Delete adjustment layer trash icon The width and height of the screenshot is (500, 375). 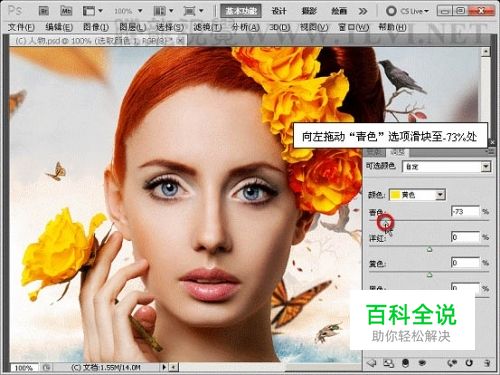pyautogui.click(x=487, y=363)
